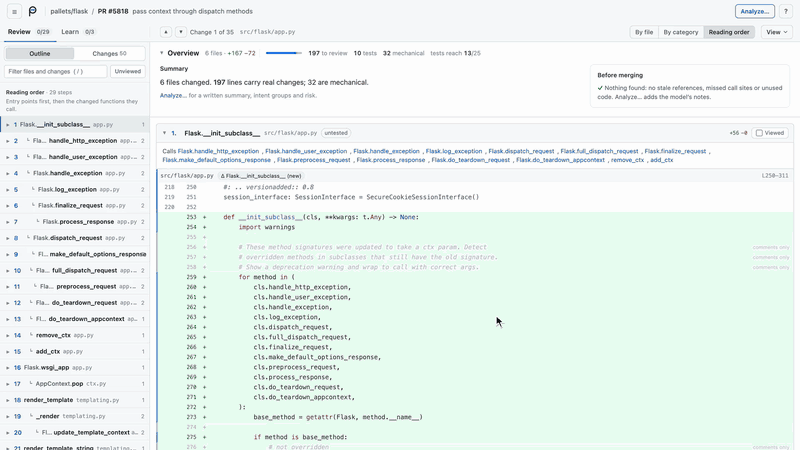Select Reading order view
The height and width of the screenshot is (450, 800).
[729, 32]
